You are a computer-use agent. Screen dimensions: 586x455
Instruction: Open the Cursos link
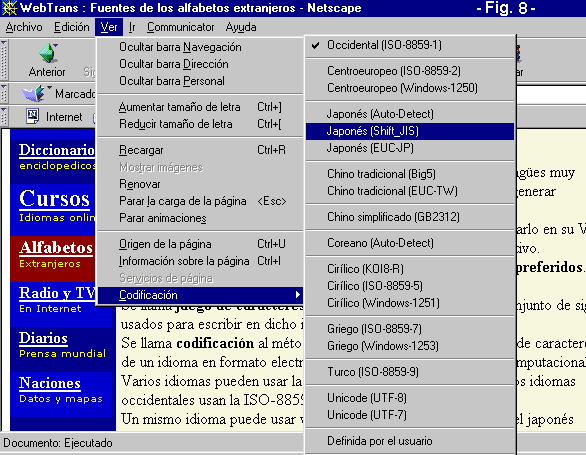click(x=55, y=199)
